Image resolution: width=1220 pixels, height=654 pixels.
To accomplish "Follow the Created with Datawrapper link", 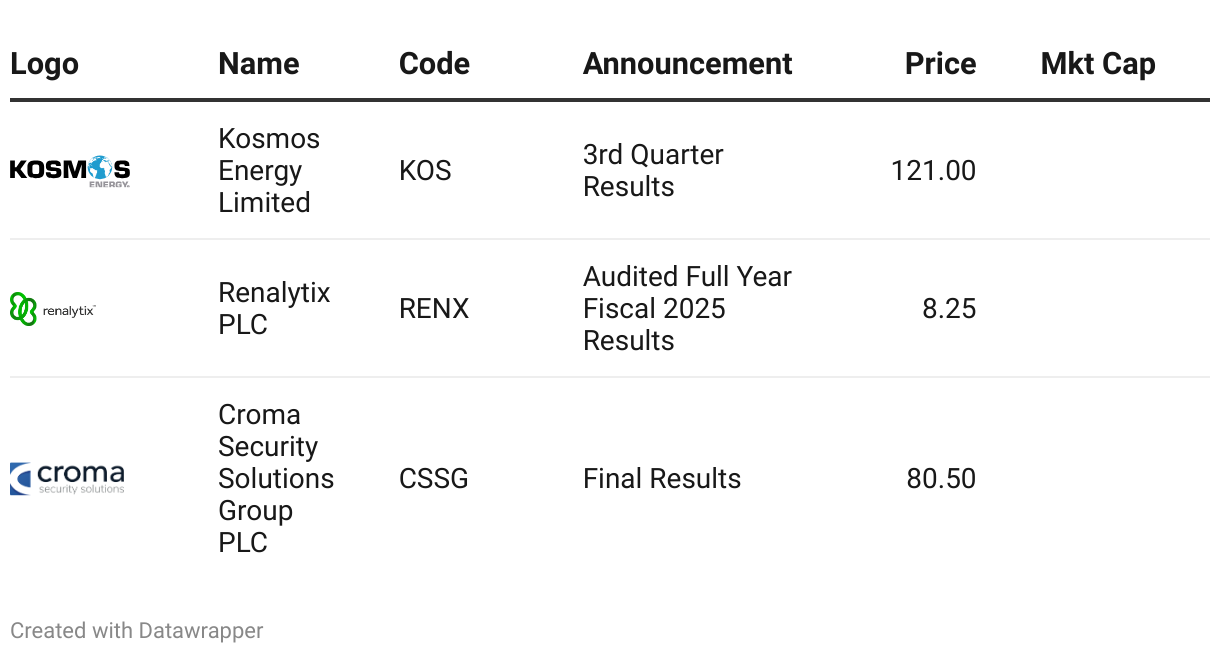I will tap(137, 631).
